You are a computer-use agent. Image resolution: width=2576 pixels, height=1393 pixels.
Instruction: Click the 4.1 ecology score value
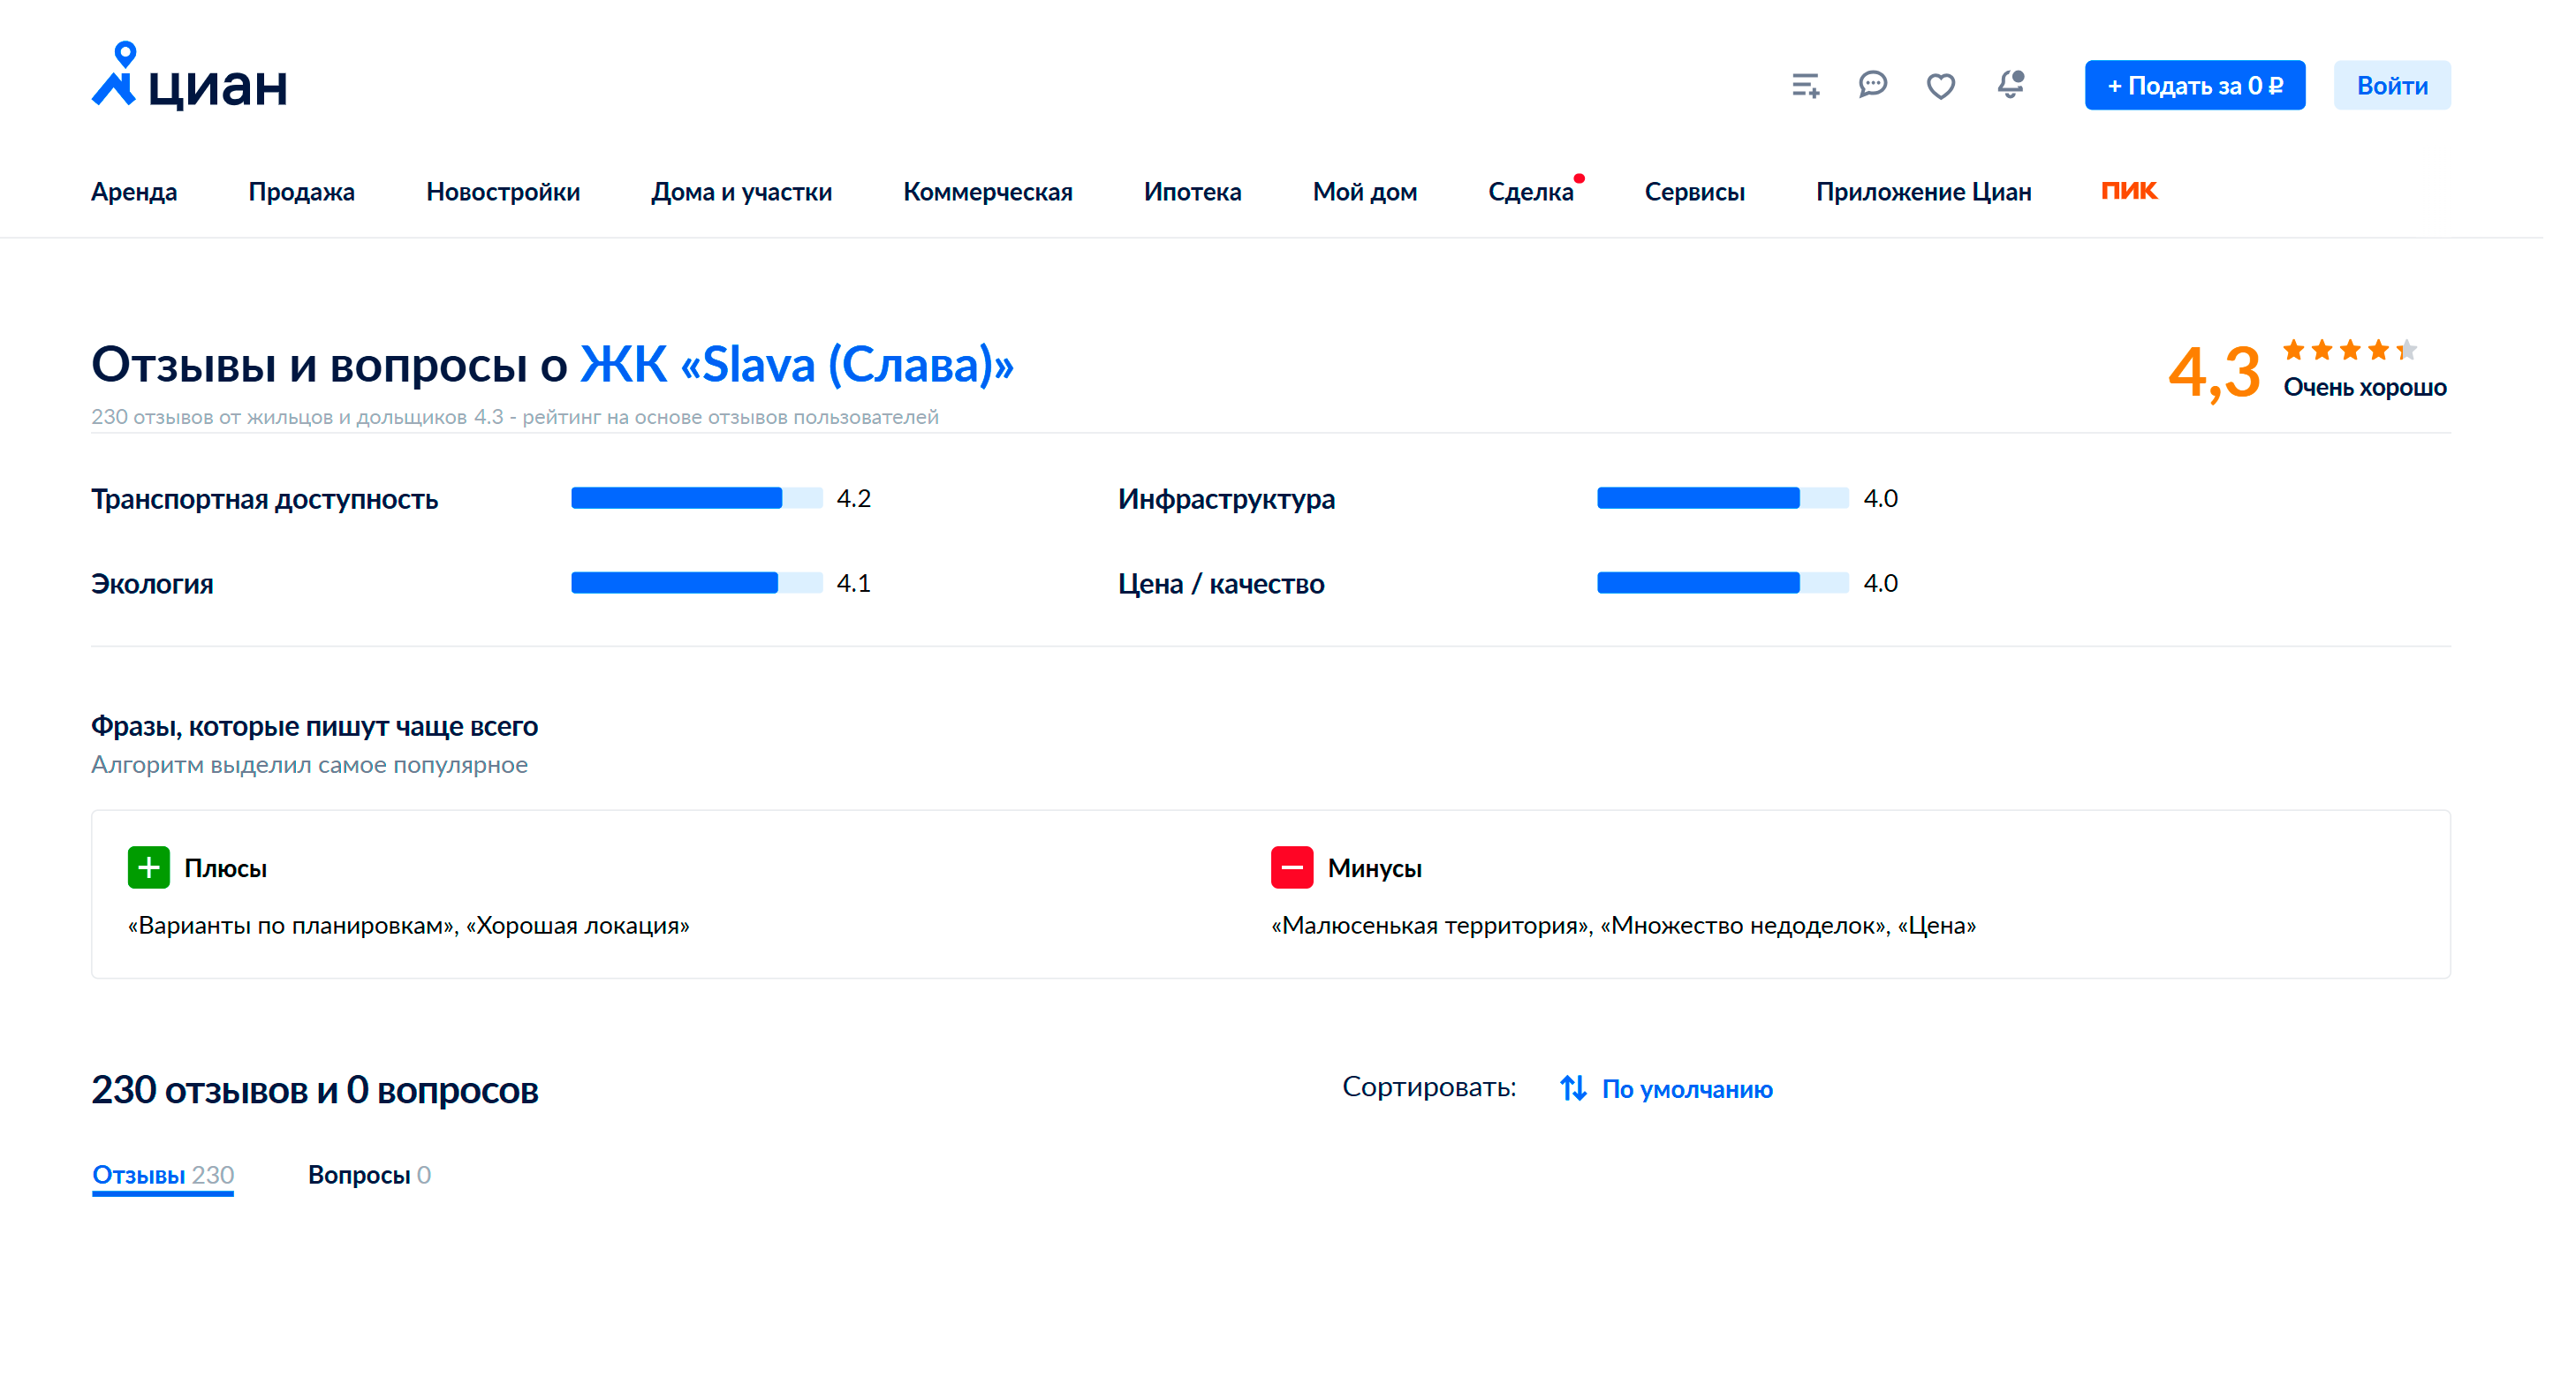click(x=853, y=583)
